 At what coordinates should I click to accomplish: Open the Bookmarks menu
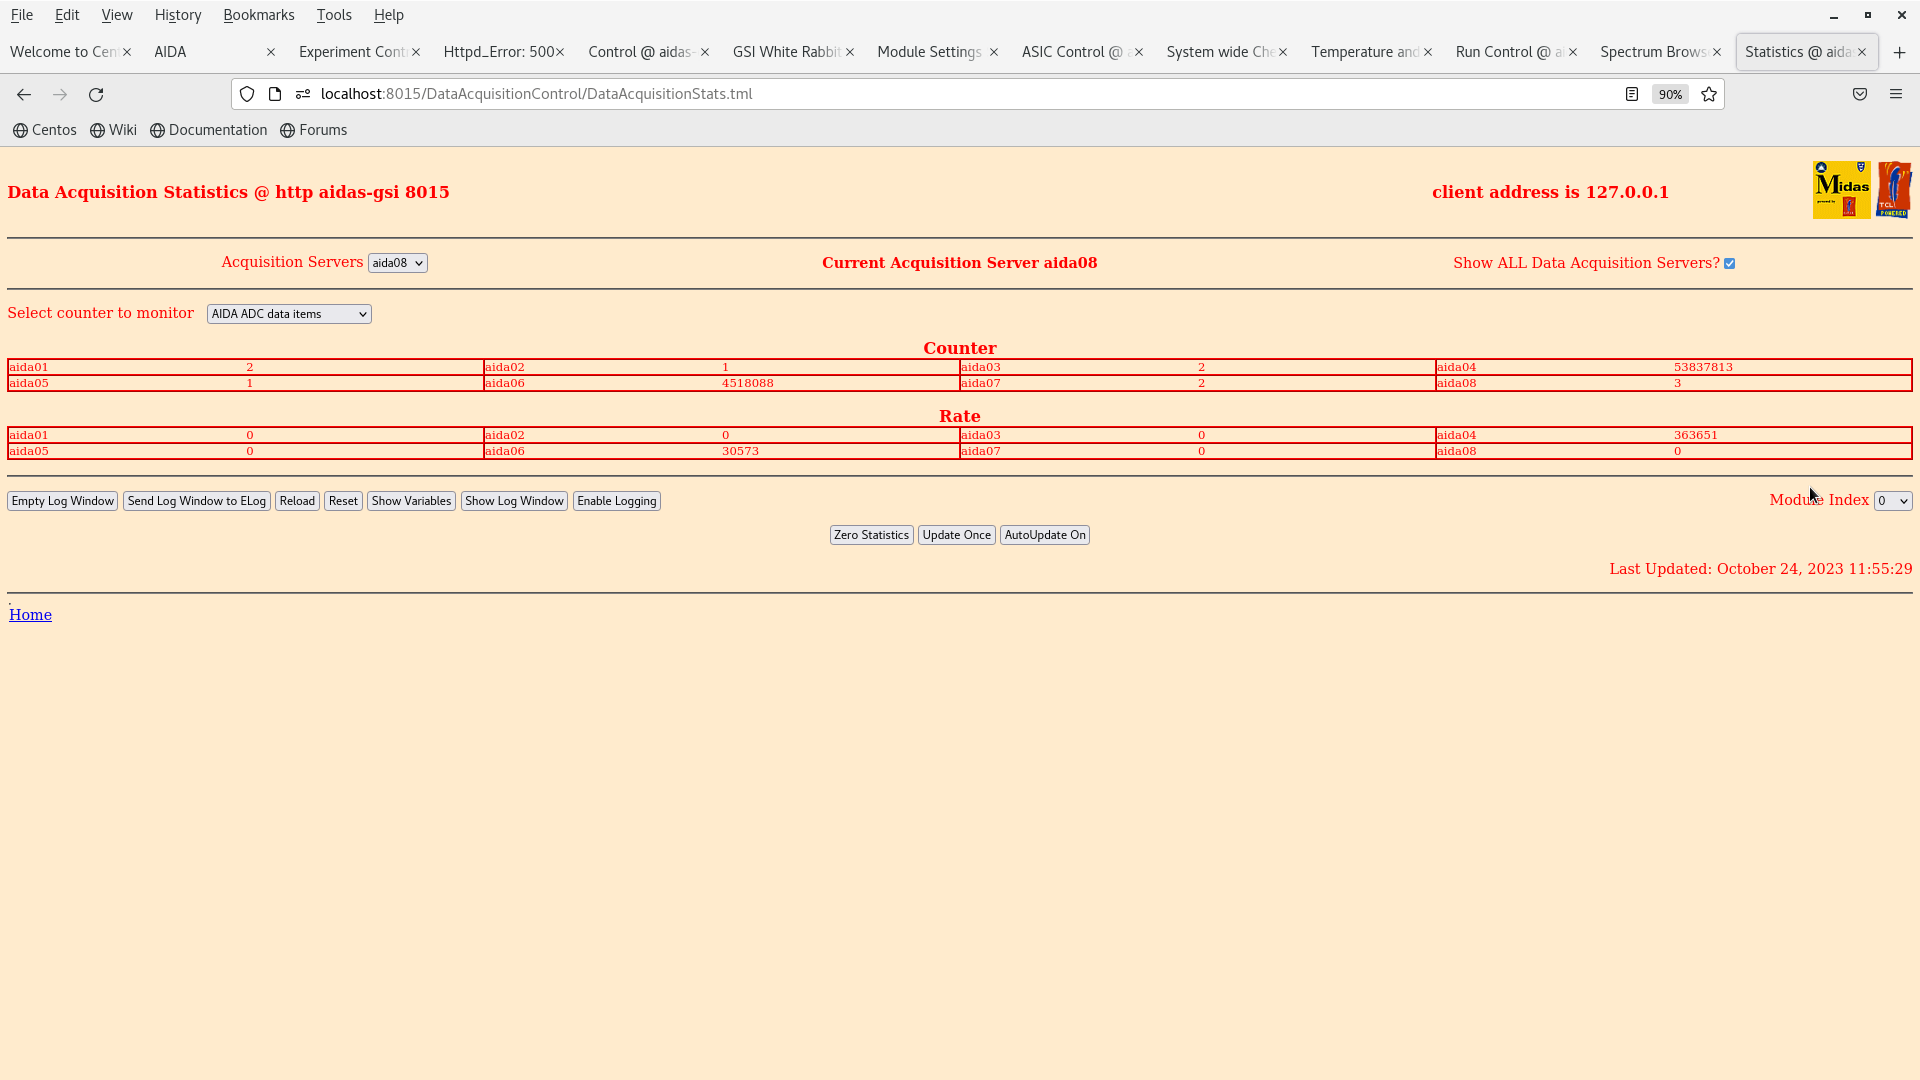[259, 15]
